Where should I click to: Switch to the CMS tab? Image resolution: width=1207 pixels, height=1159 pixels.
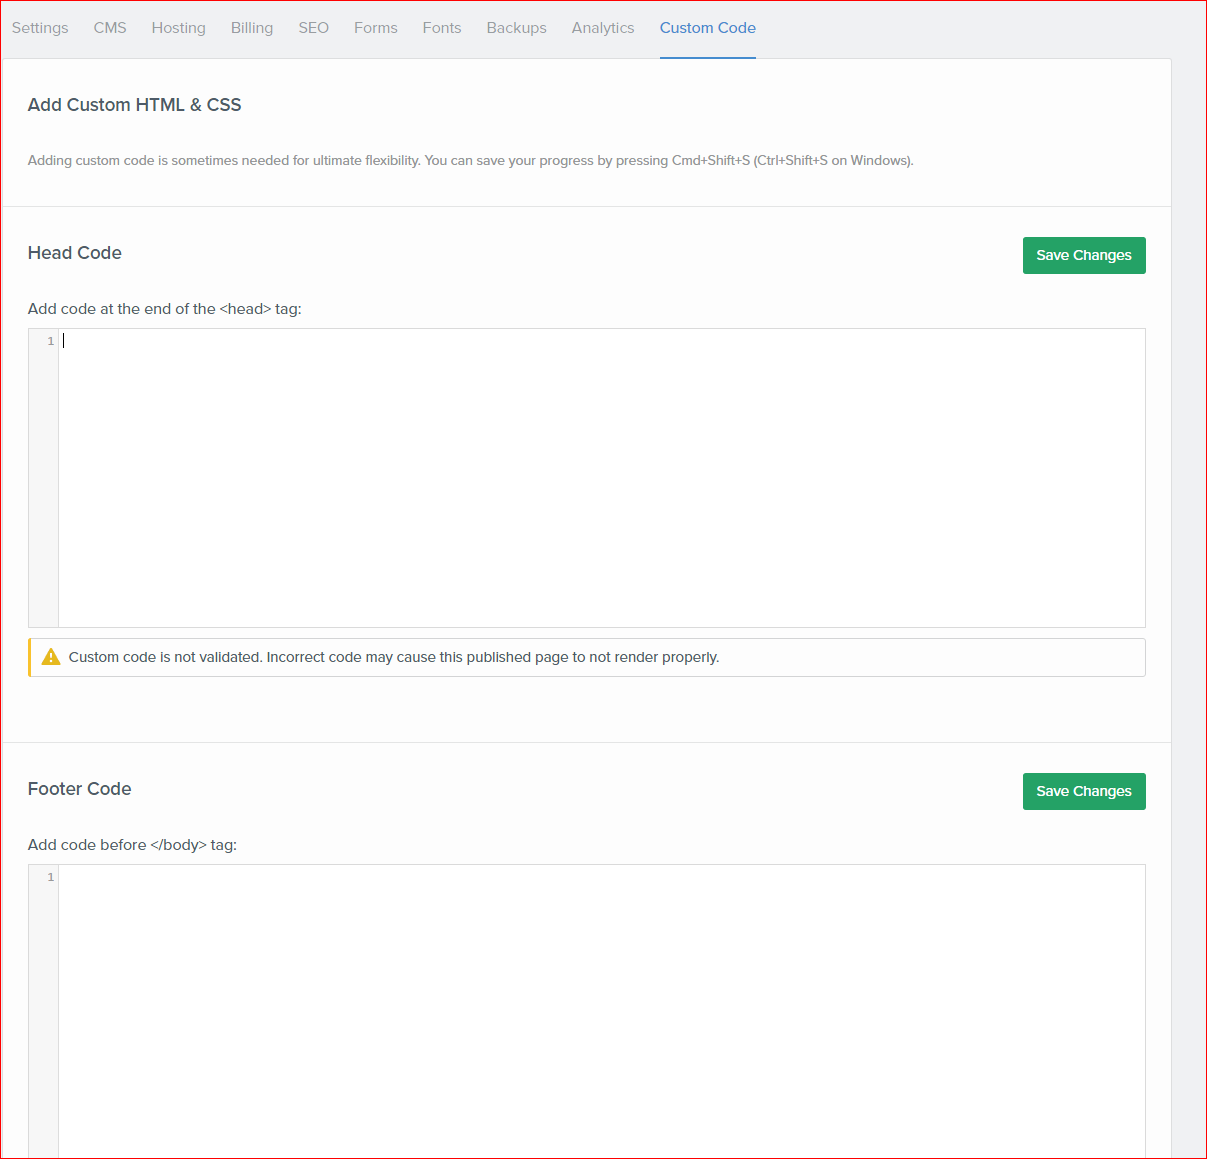(110, 28)
